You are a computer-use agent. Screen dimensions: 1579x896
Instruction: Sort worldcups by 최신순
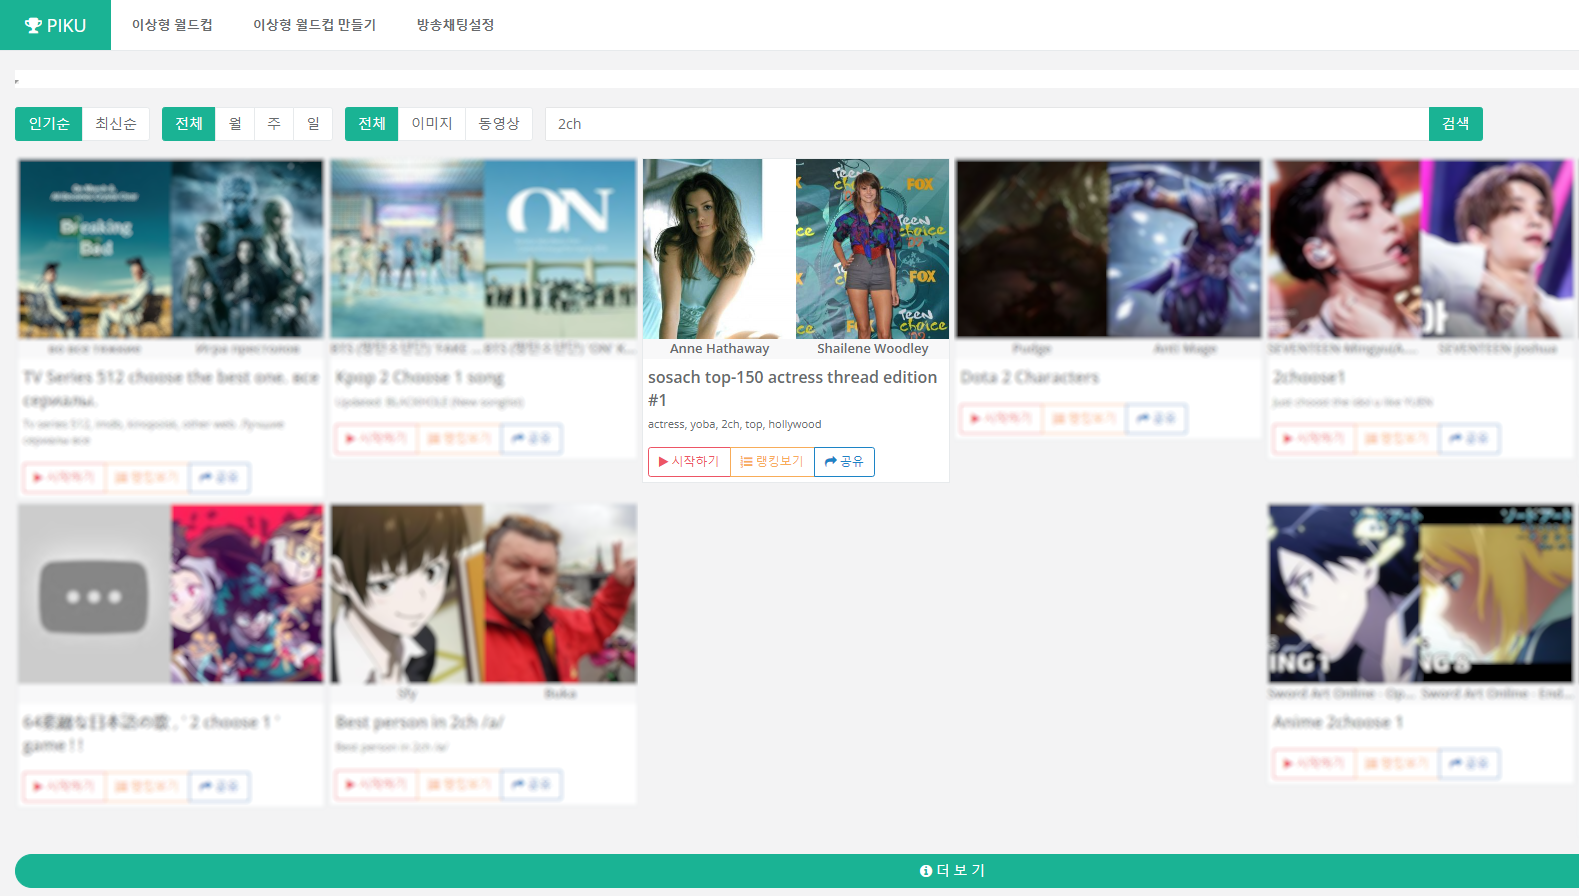click(x=116, y=124)
